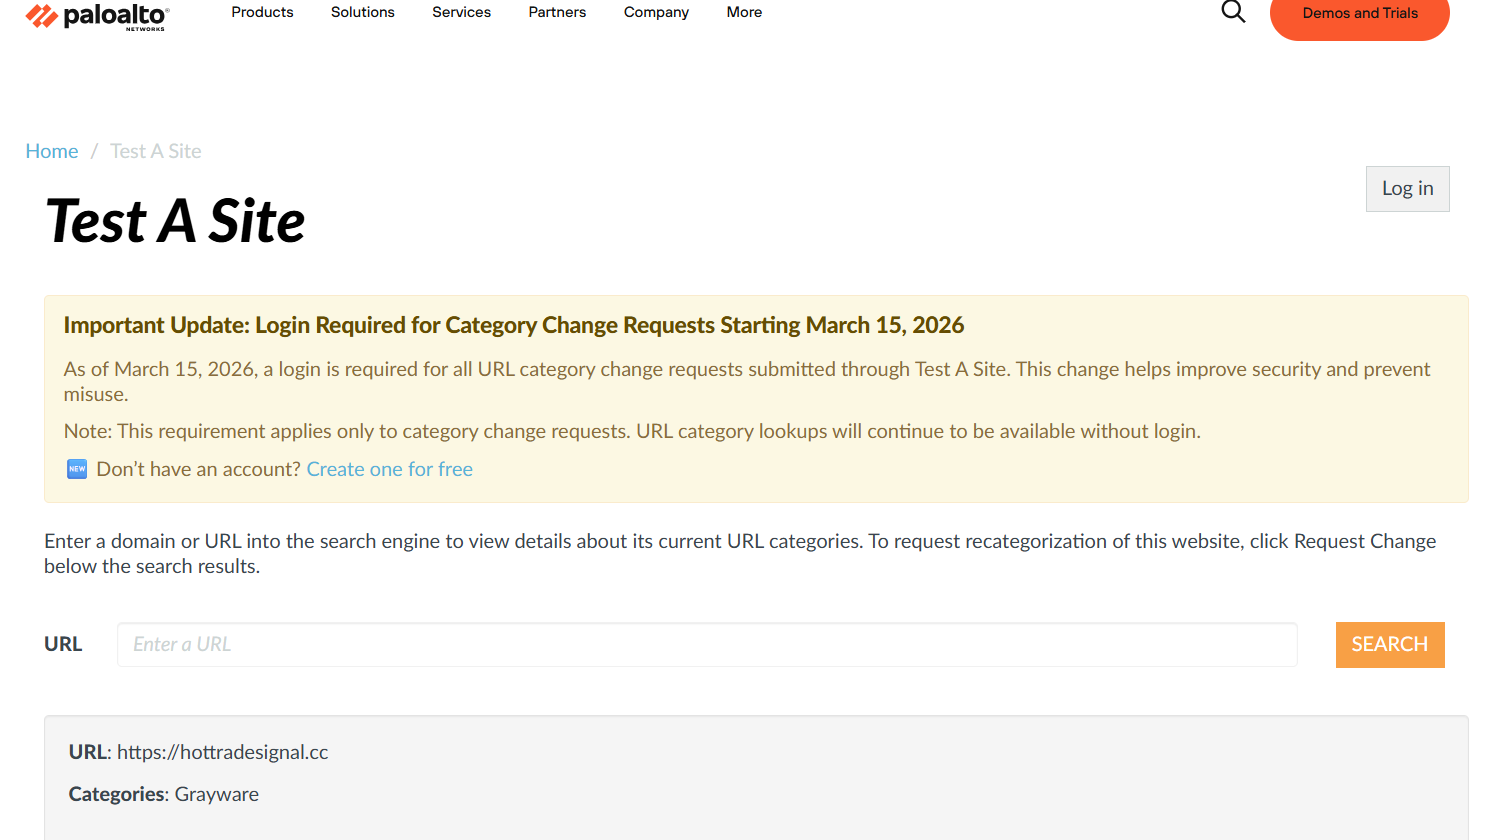Click the "Don't have an account?" text

(198, 469)
